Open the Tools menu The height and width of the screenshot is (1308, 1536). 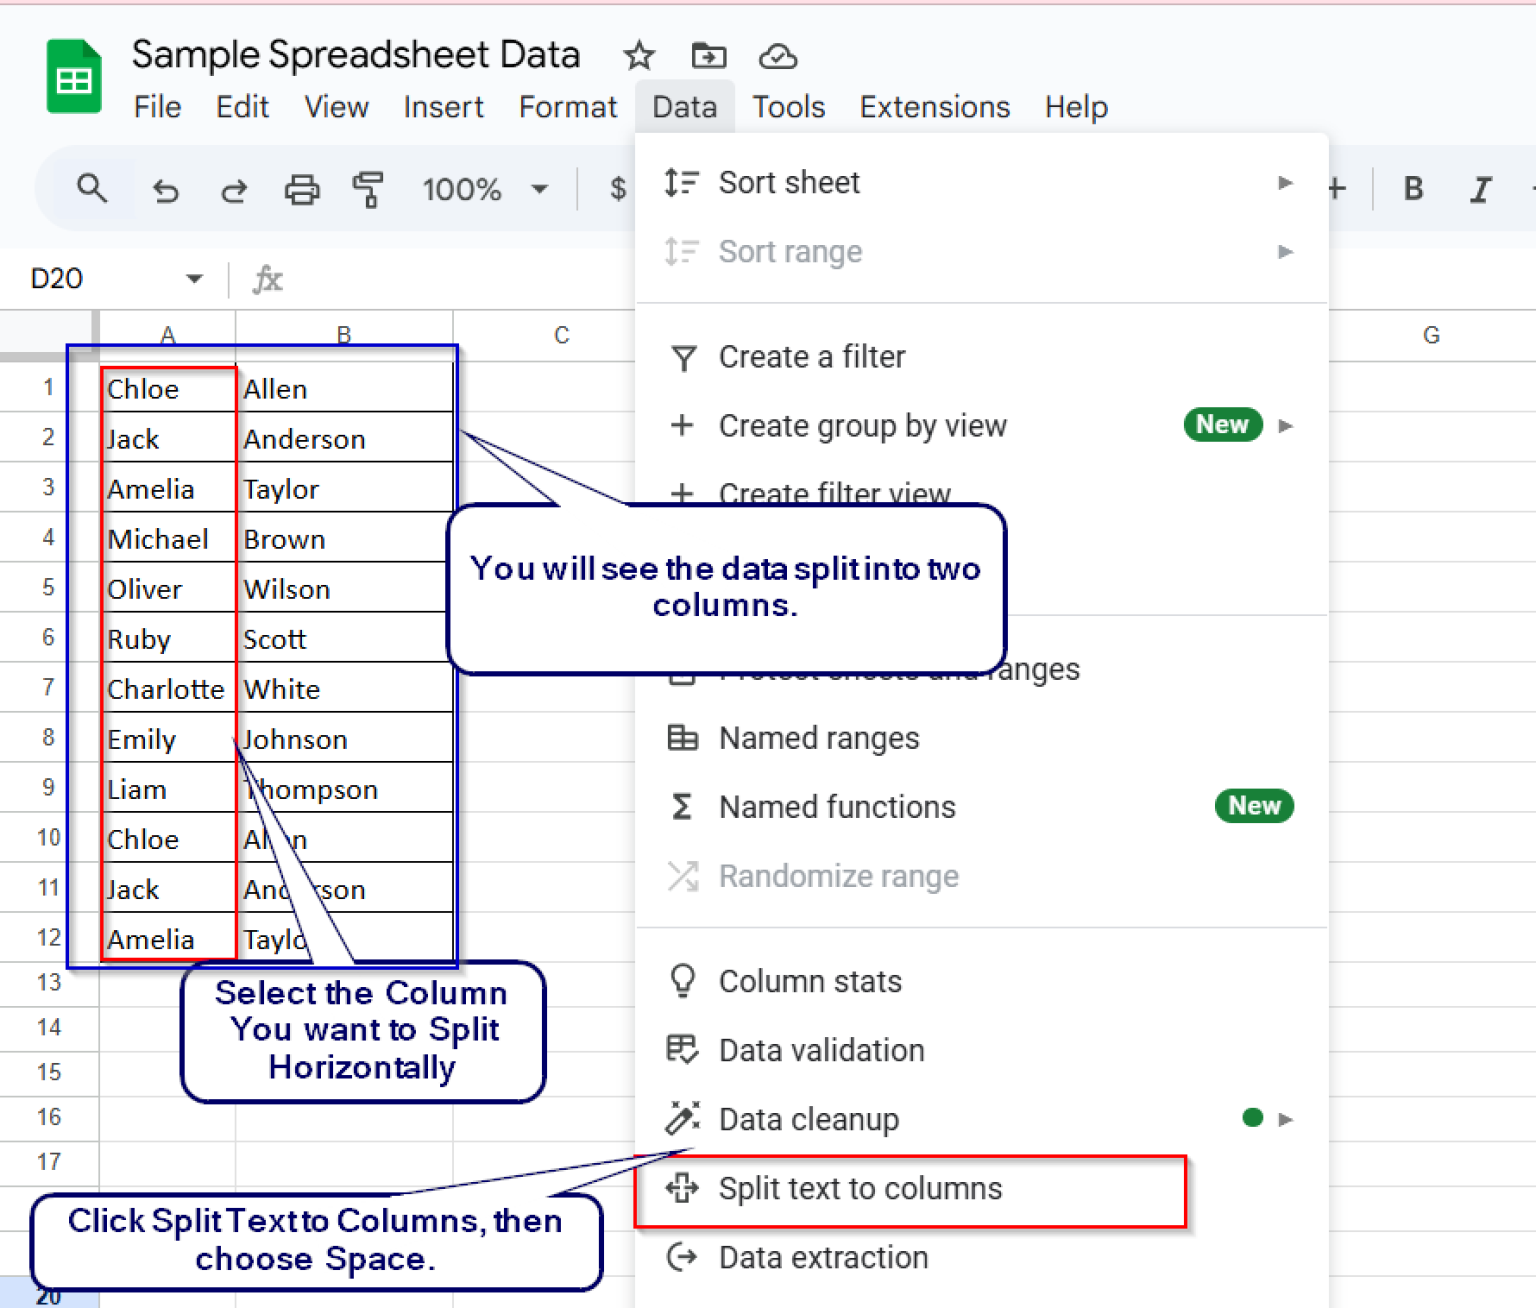pyautogui.click(x=789, y=107)
